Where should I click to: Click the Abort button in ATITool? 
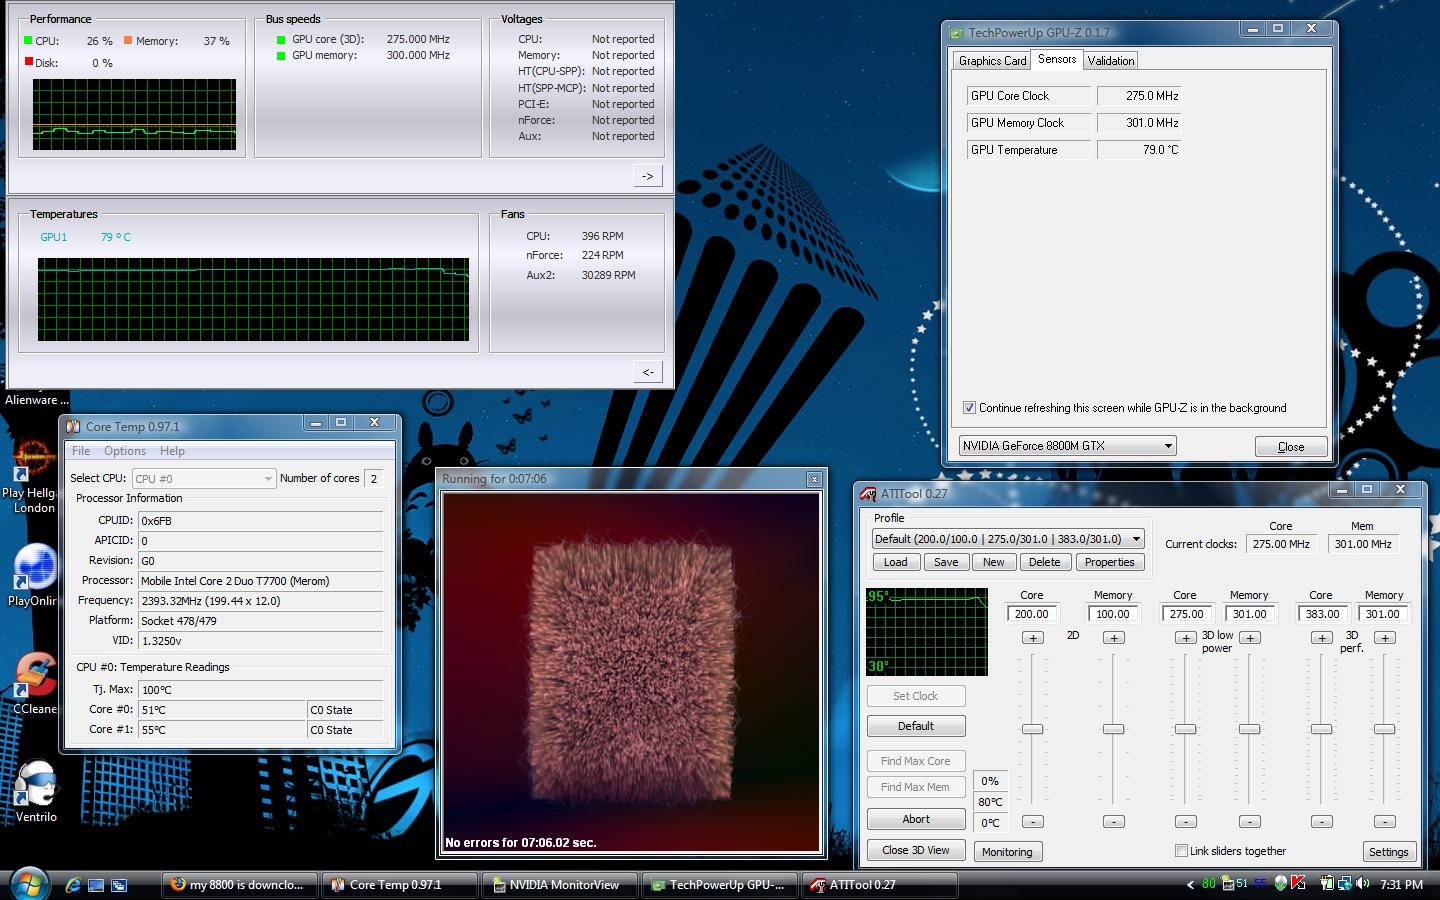916,819
